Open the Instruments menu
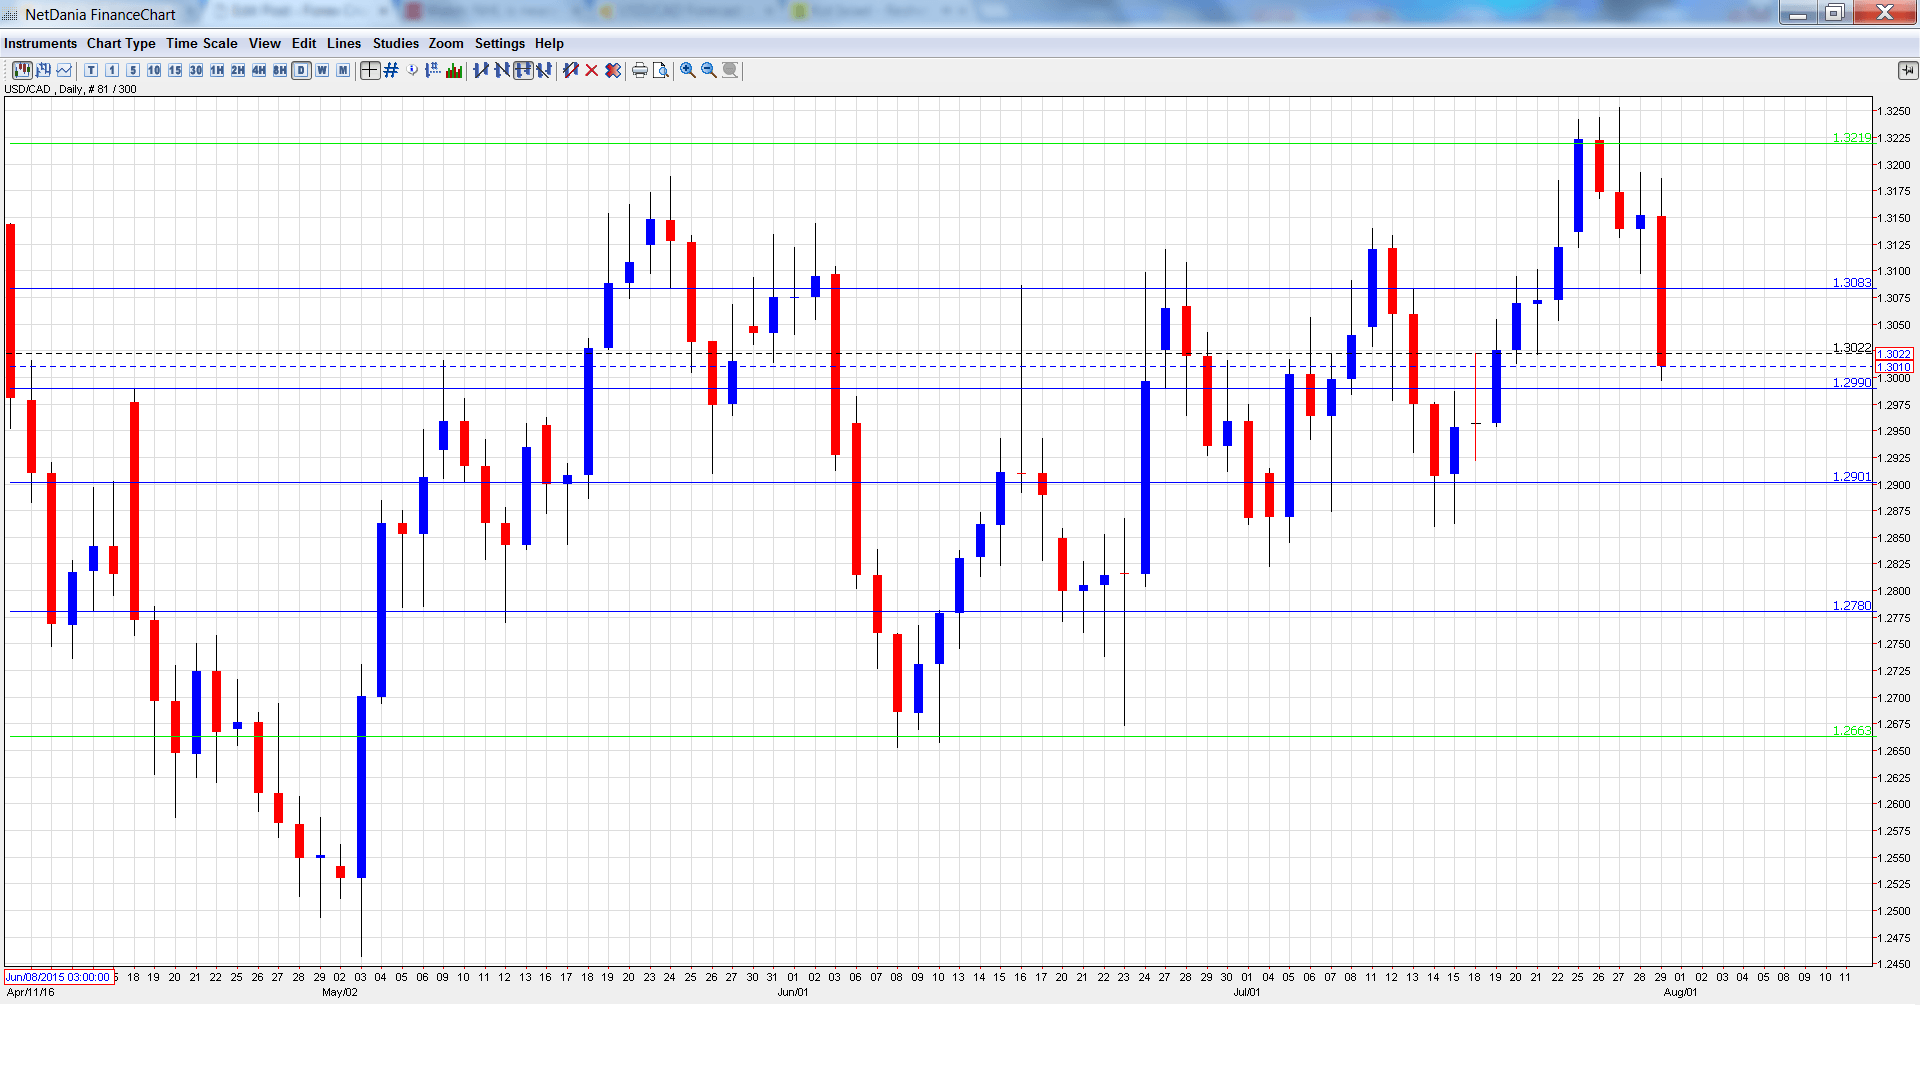Image resolution: width=1920 pixels, height=1080 pixels. (x=40, y=43)
